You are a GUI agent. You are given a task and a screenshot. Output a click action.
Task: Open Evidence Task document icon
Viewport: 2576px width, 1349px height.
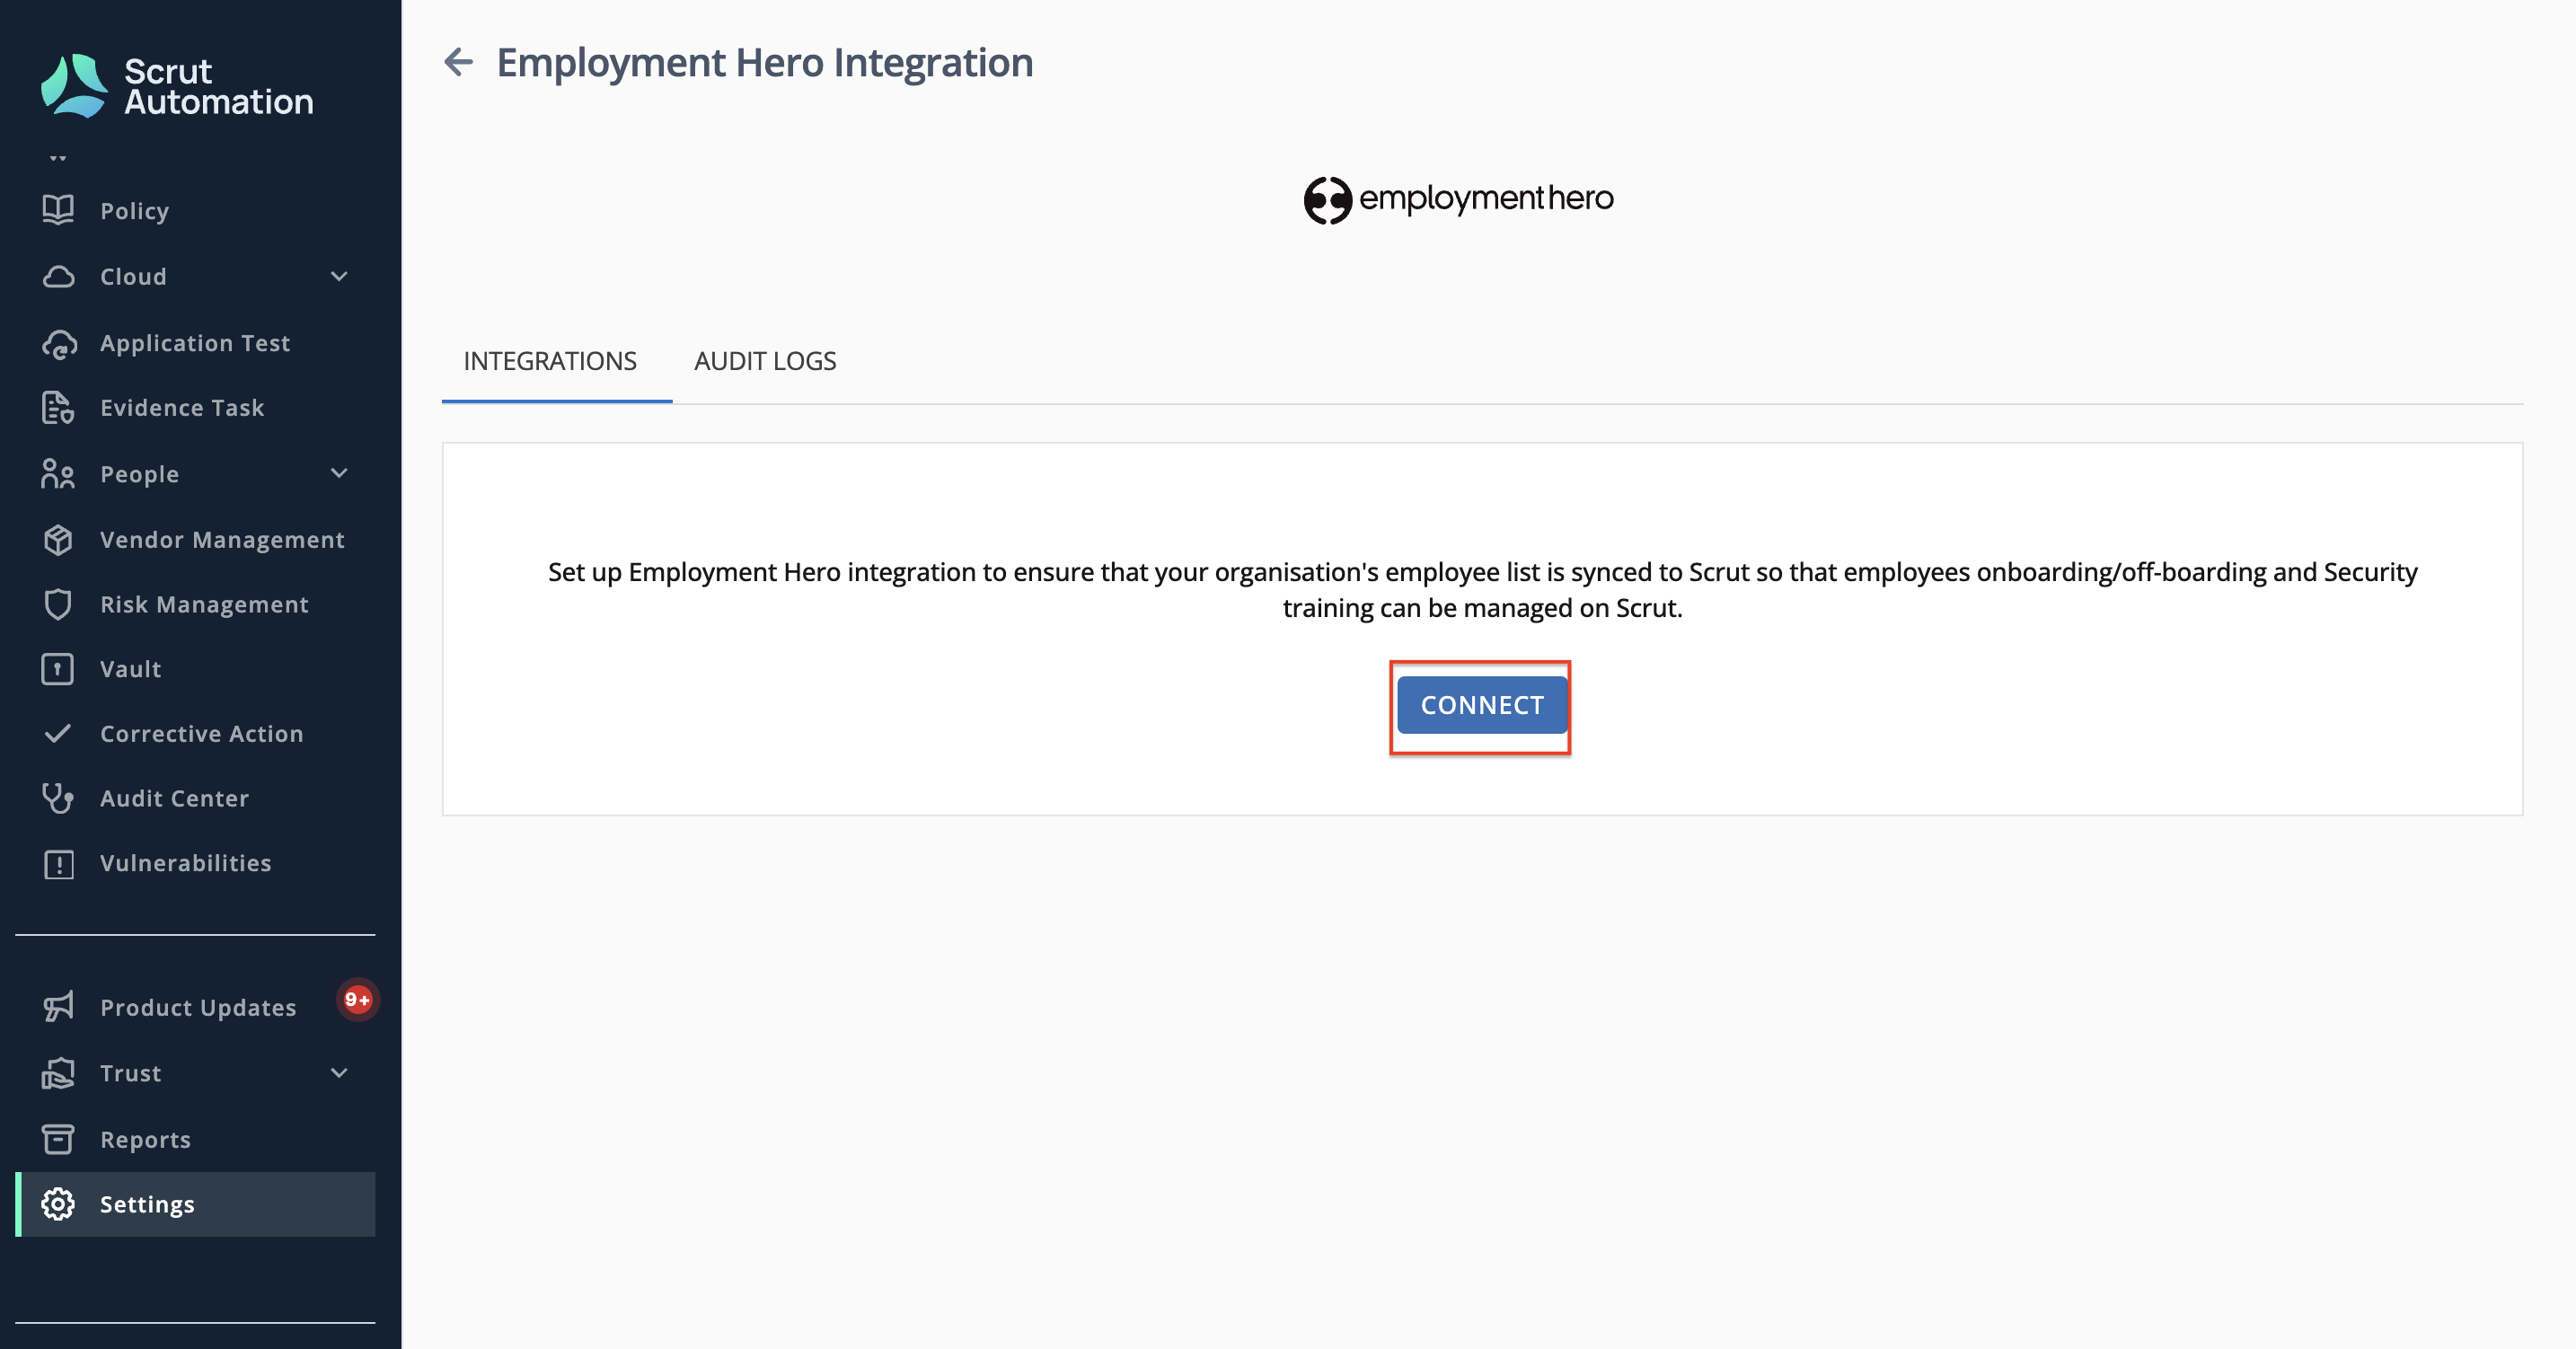[58, 408]
